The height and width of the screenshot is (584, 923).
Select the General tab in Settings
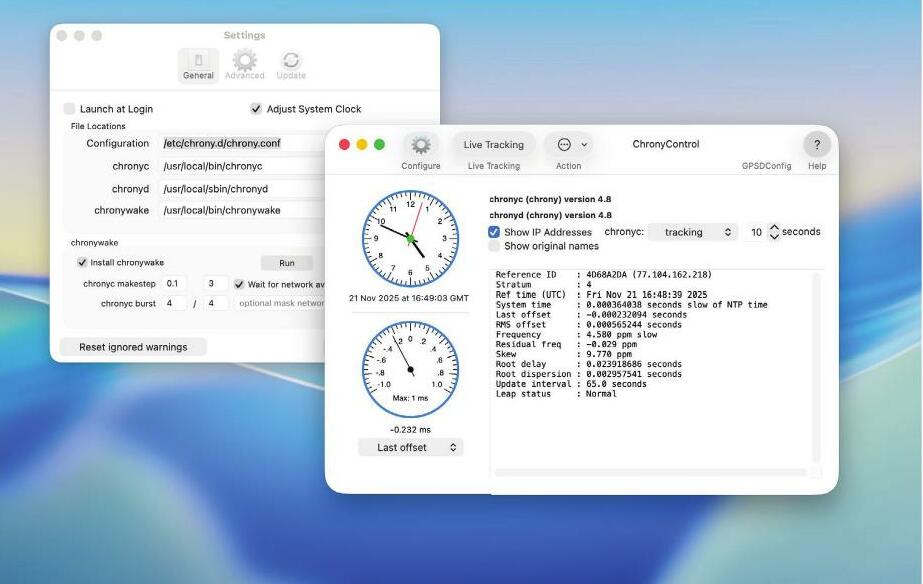(198, 65)
